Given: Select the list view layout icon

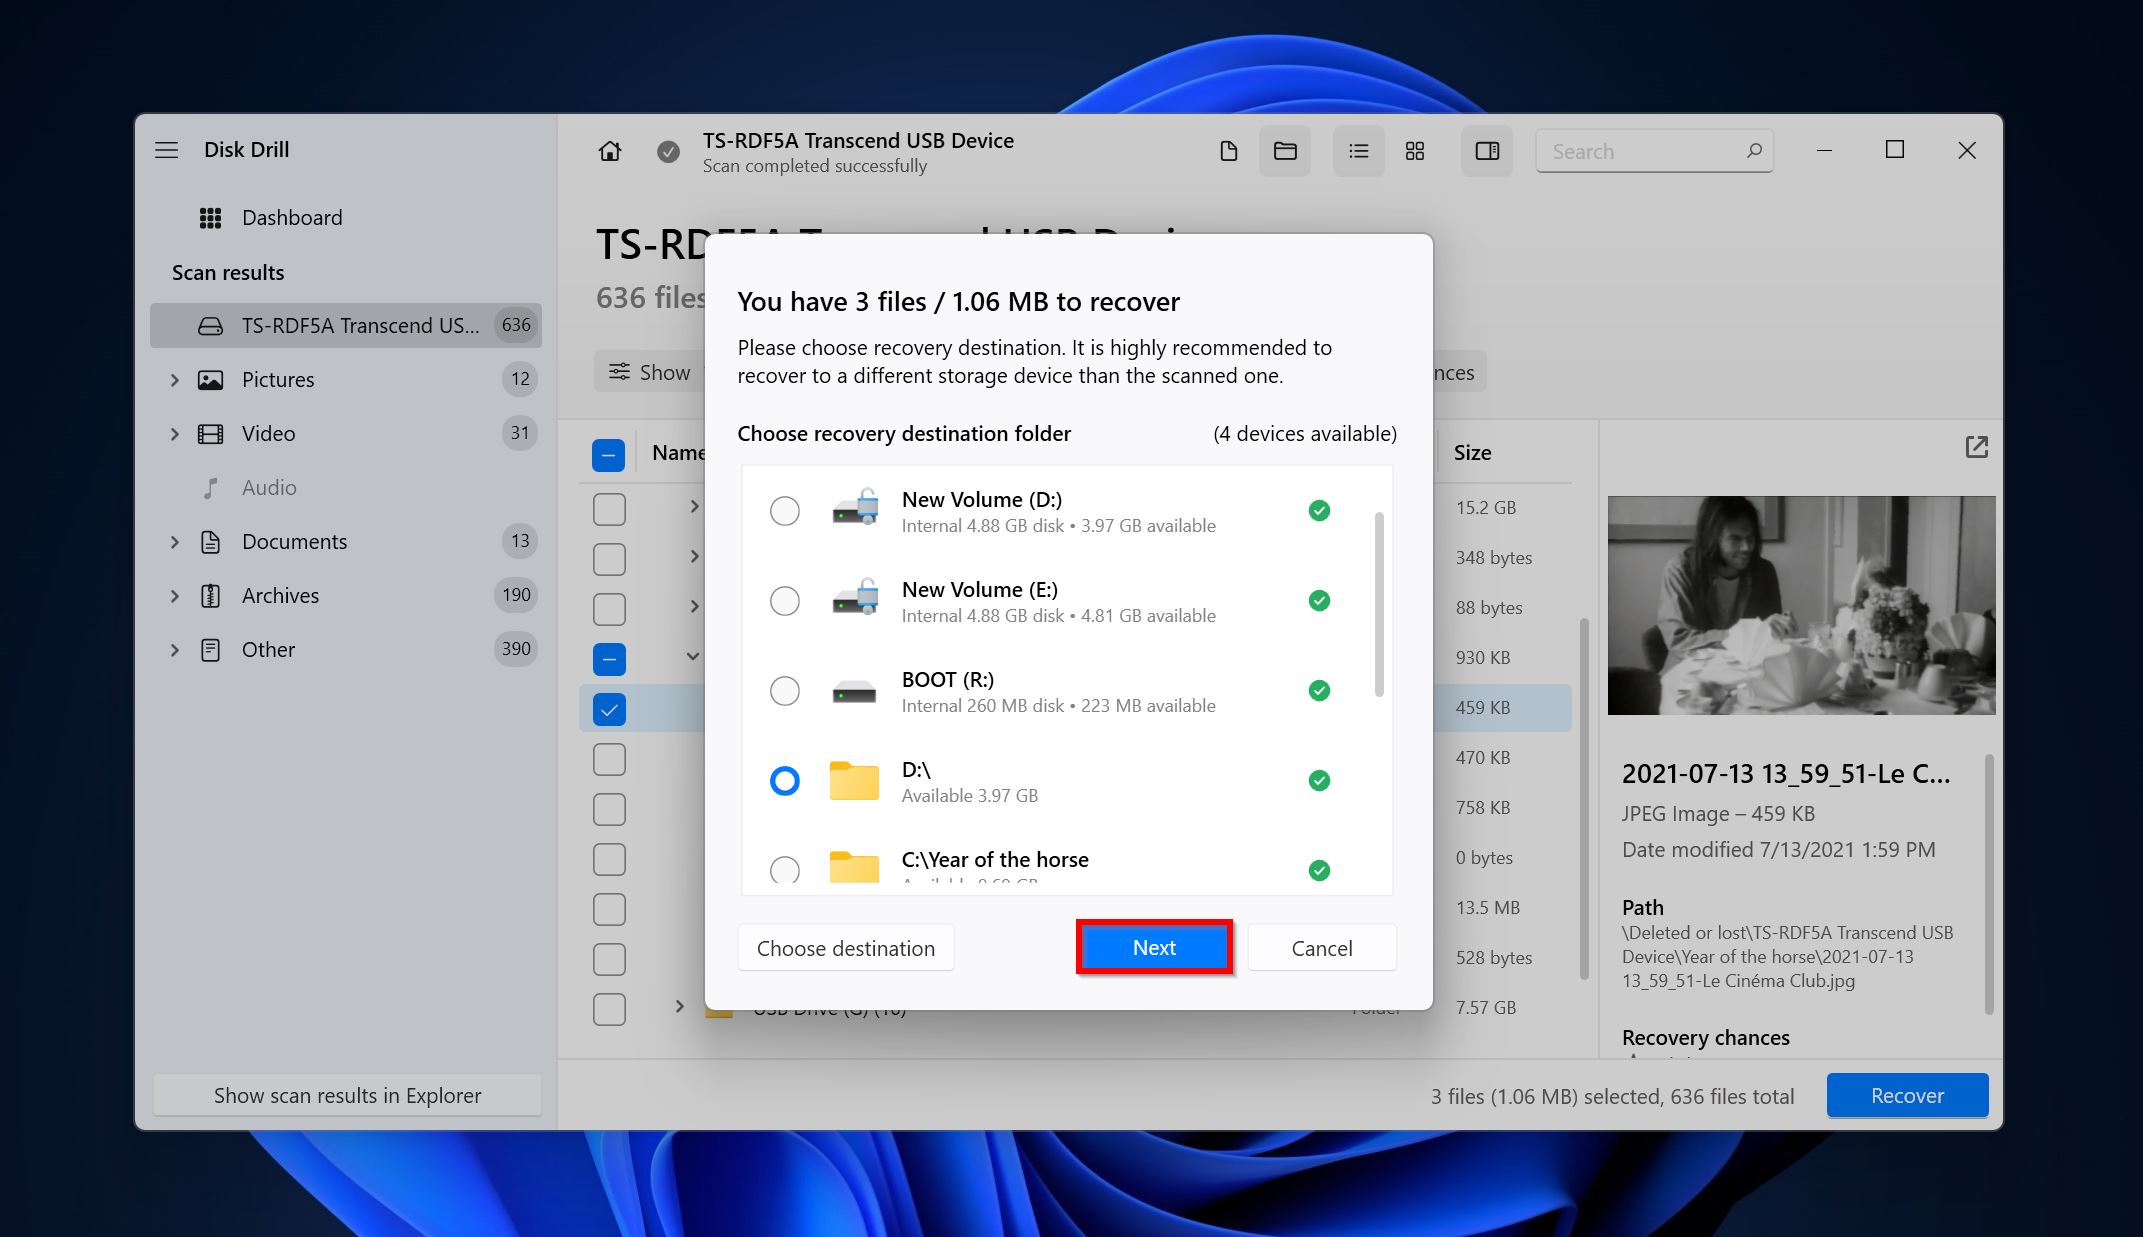Looking at the screenshot, I should (x=1358, y=151).
